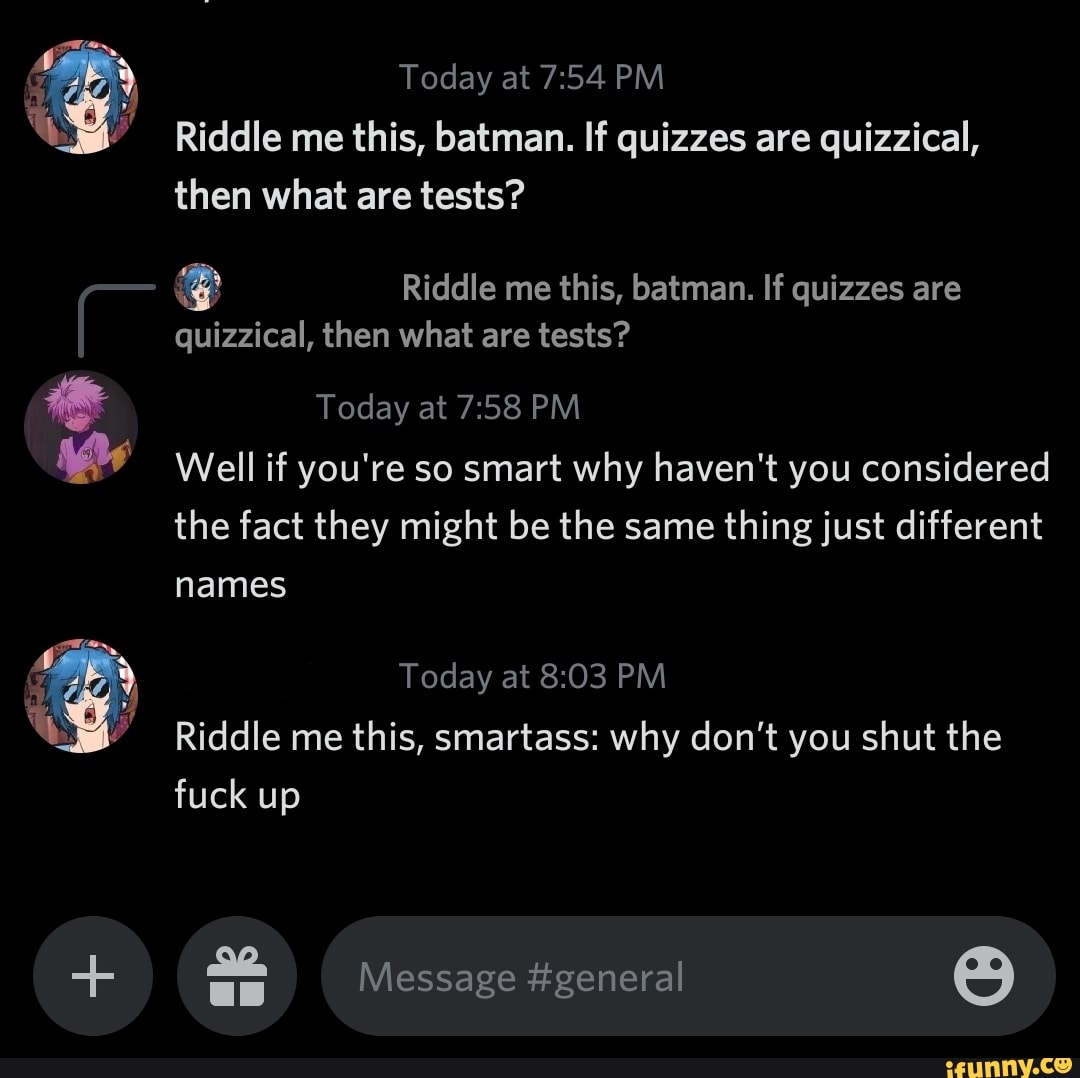Open the plus attachment button
Image resolution: width=1080 pixels, height=1078 pixels.
[x=93, y=975]
